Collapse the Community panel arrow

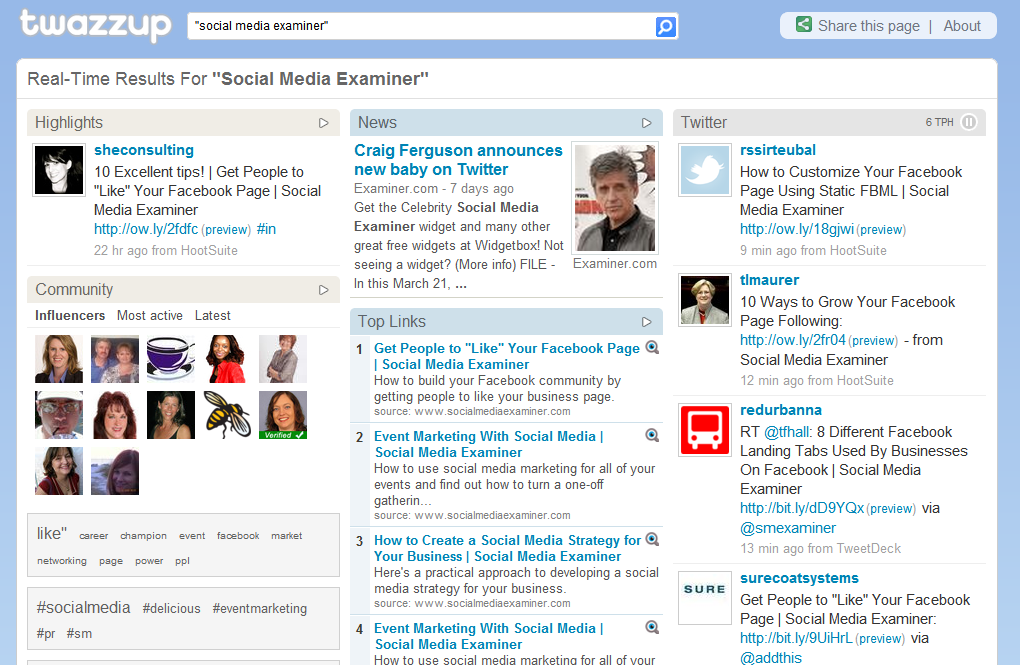coord(324,290)
